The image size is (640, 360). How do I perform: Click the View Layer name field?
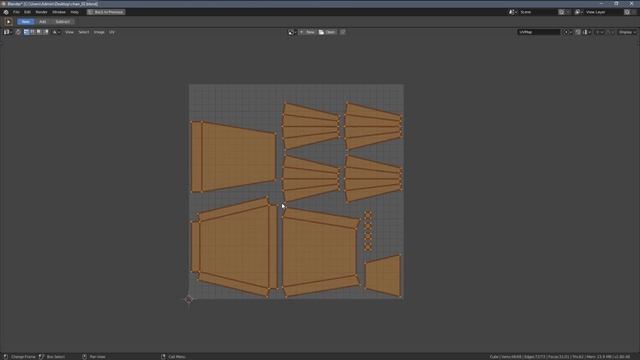[x=603, y=12]
